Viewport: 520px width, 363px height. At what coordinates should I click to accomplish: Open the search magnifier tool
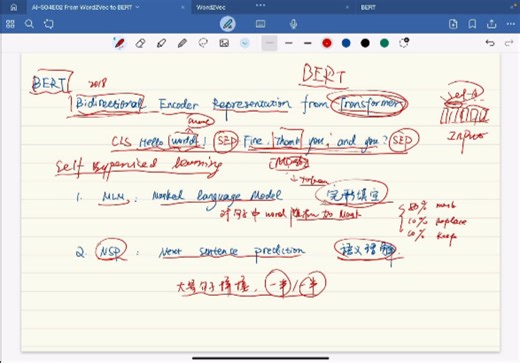[29, 24]
